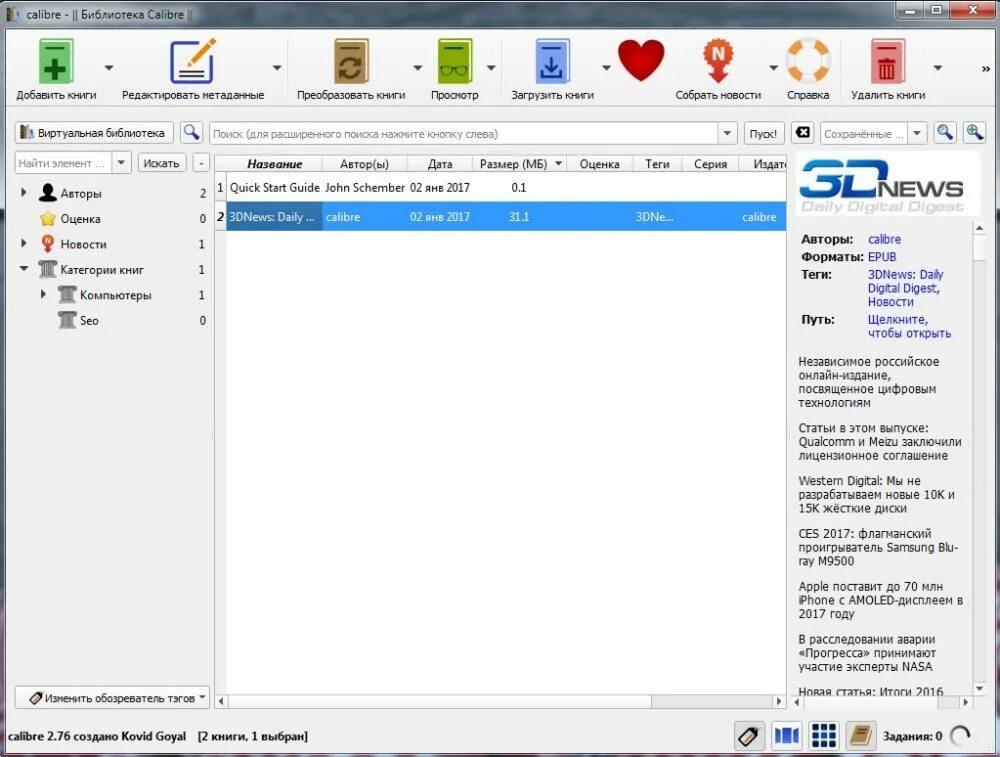Sort by Оценка column header
Viewport: 1000px width, 757px height.
point(599,164)
